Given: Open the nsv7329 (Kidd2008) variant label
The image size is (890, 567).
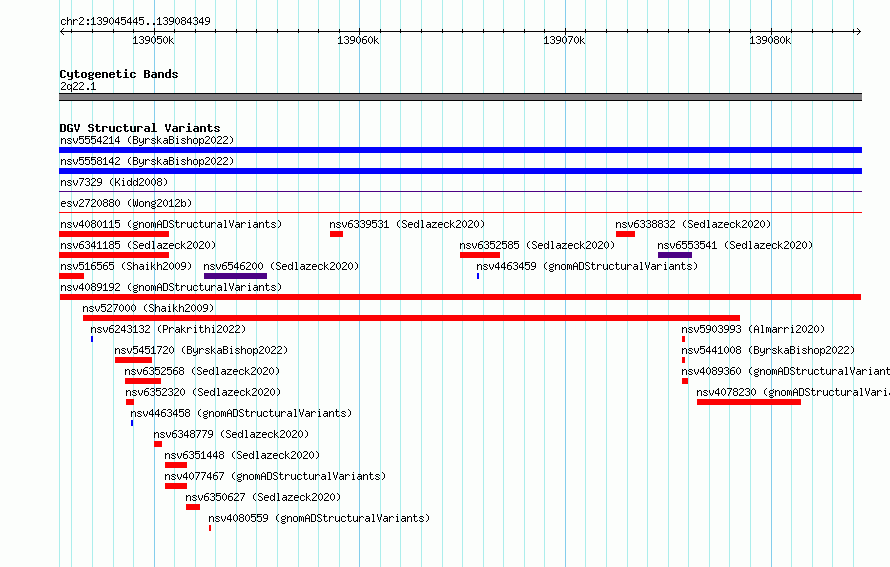Looking at the screenshot, I should [x=114, y=182].
